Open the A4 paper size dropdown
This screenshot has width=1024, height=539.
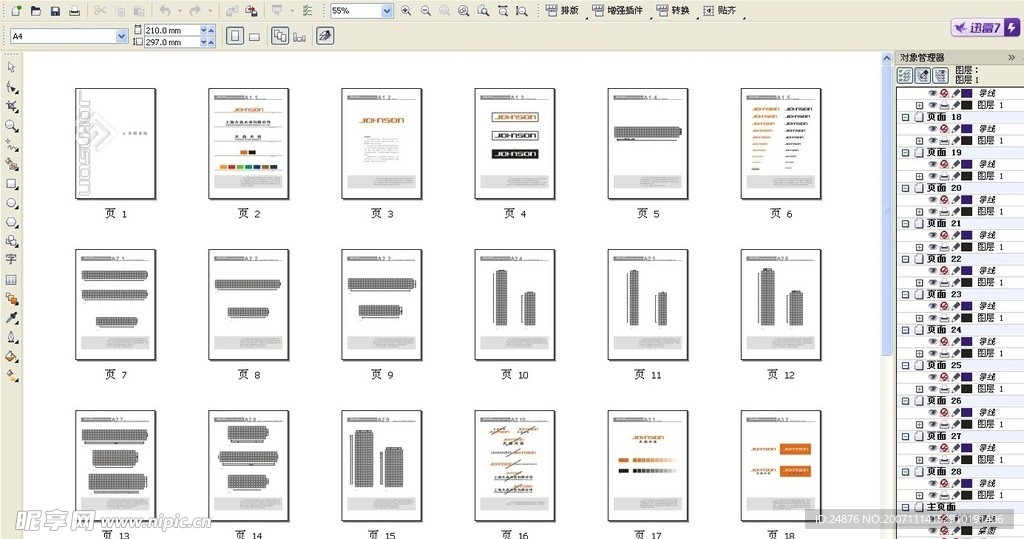point(122,36)
